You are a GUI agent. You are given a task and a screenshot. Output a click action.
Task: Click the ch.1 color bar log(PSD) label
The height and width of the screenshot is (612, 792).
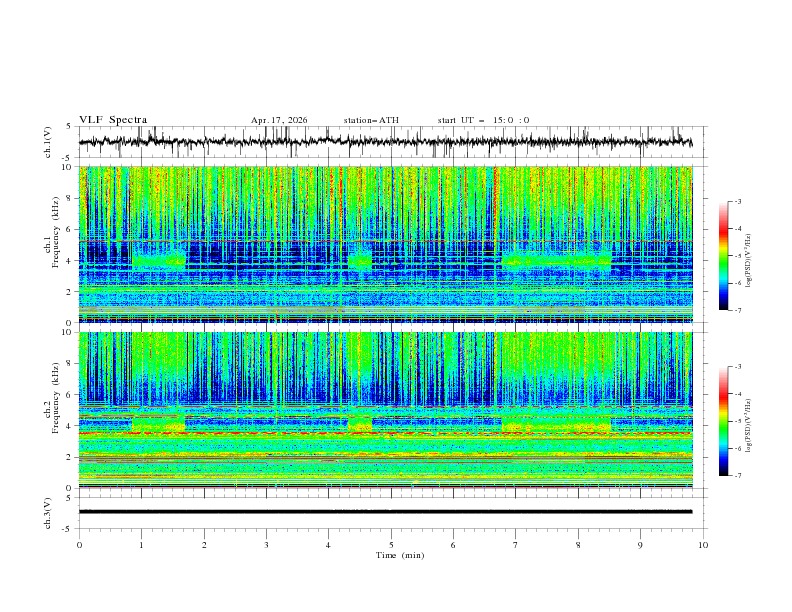[749, 261]
